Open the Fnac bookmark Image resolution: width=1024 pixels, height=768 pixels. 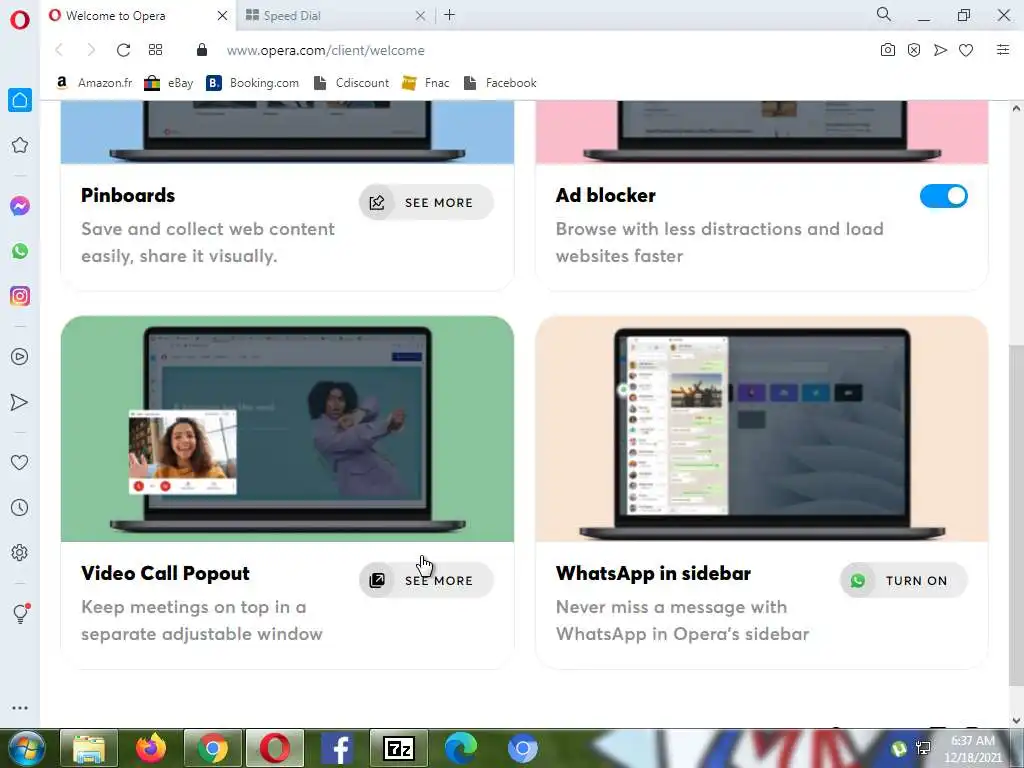click(426, 83)
